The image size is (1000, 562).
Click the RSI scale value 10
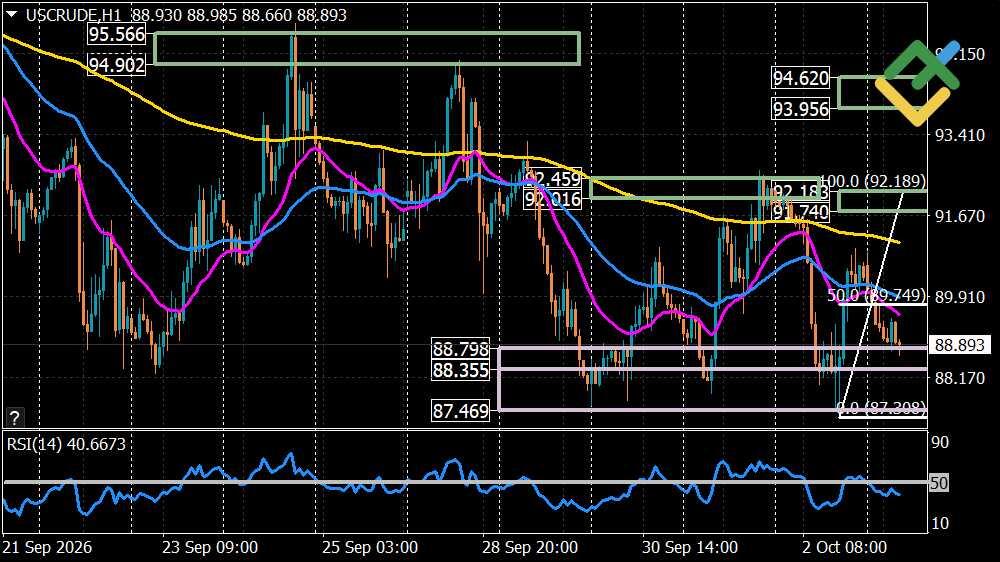point(939,523)
